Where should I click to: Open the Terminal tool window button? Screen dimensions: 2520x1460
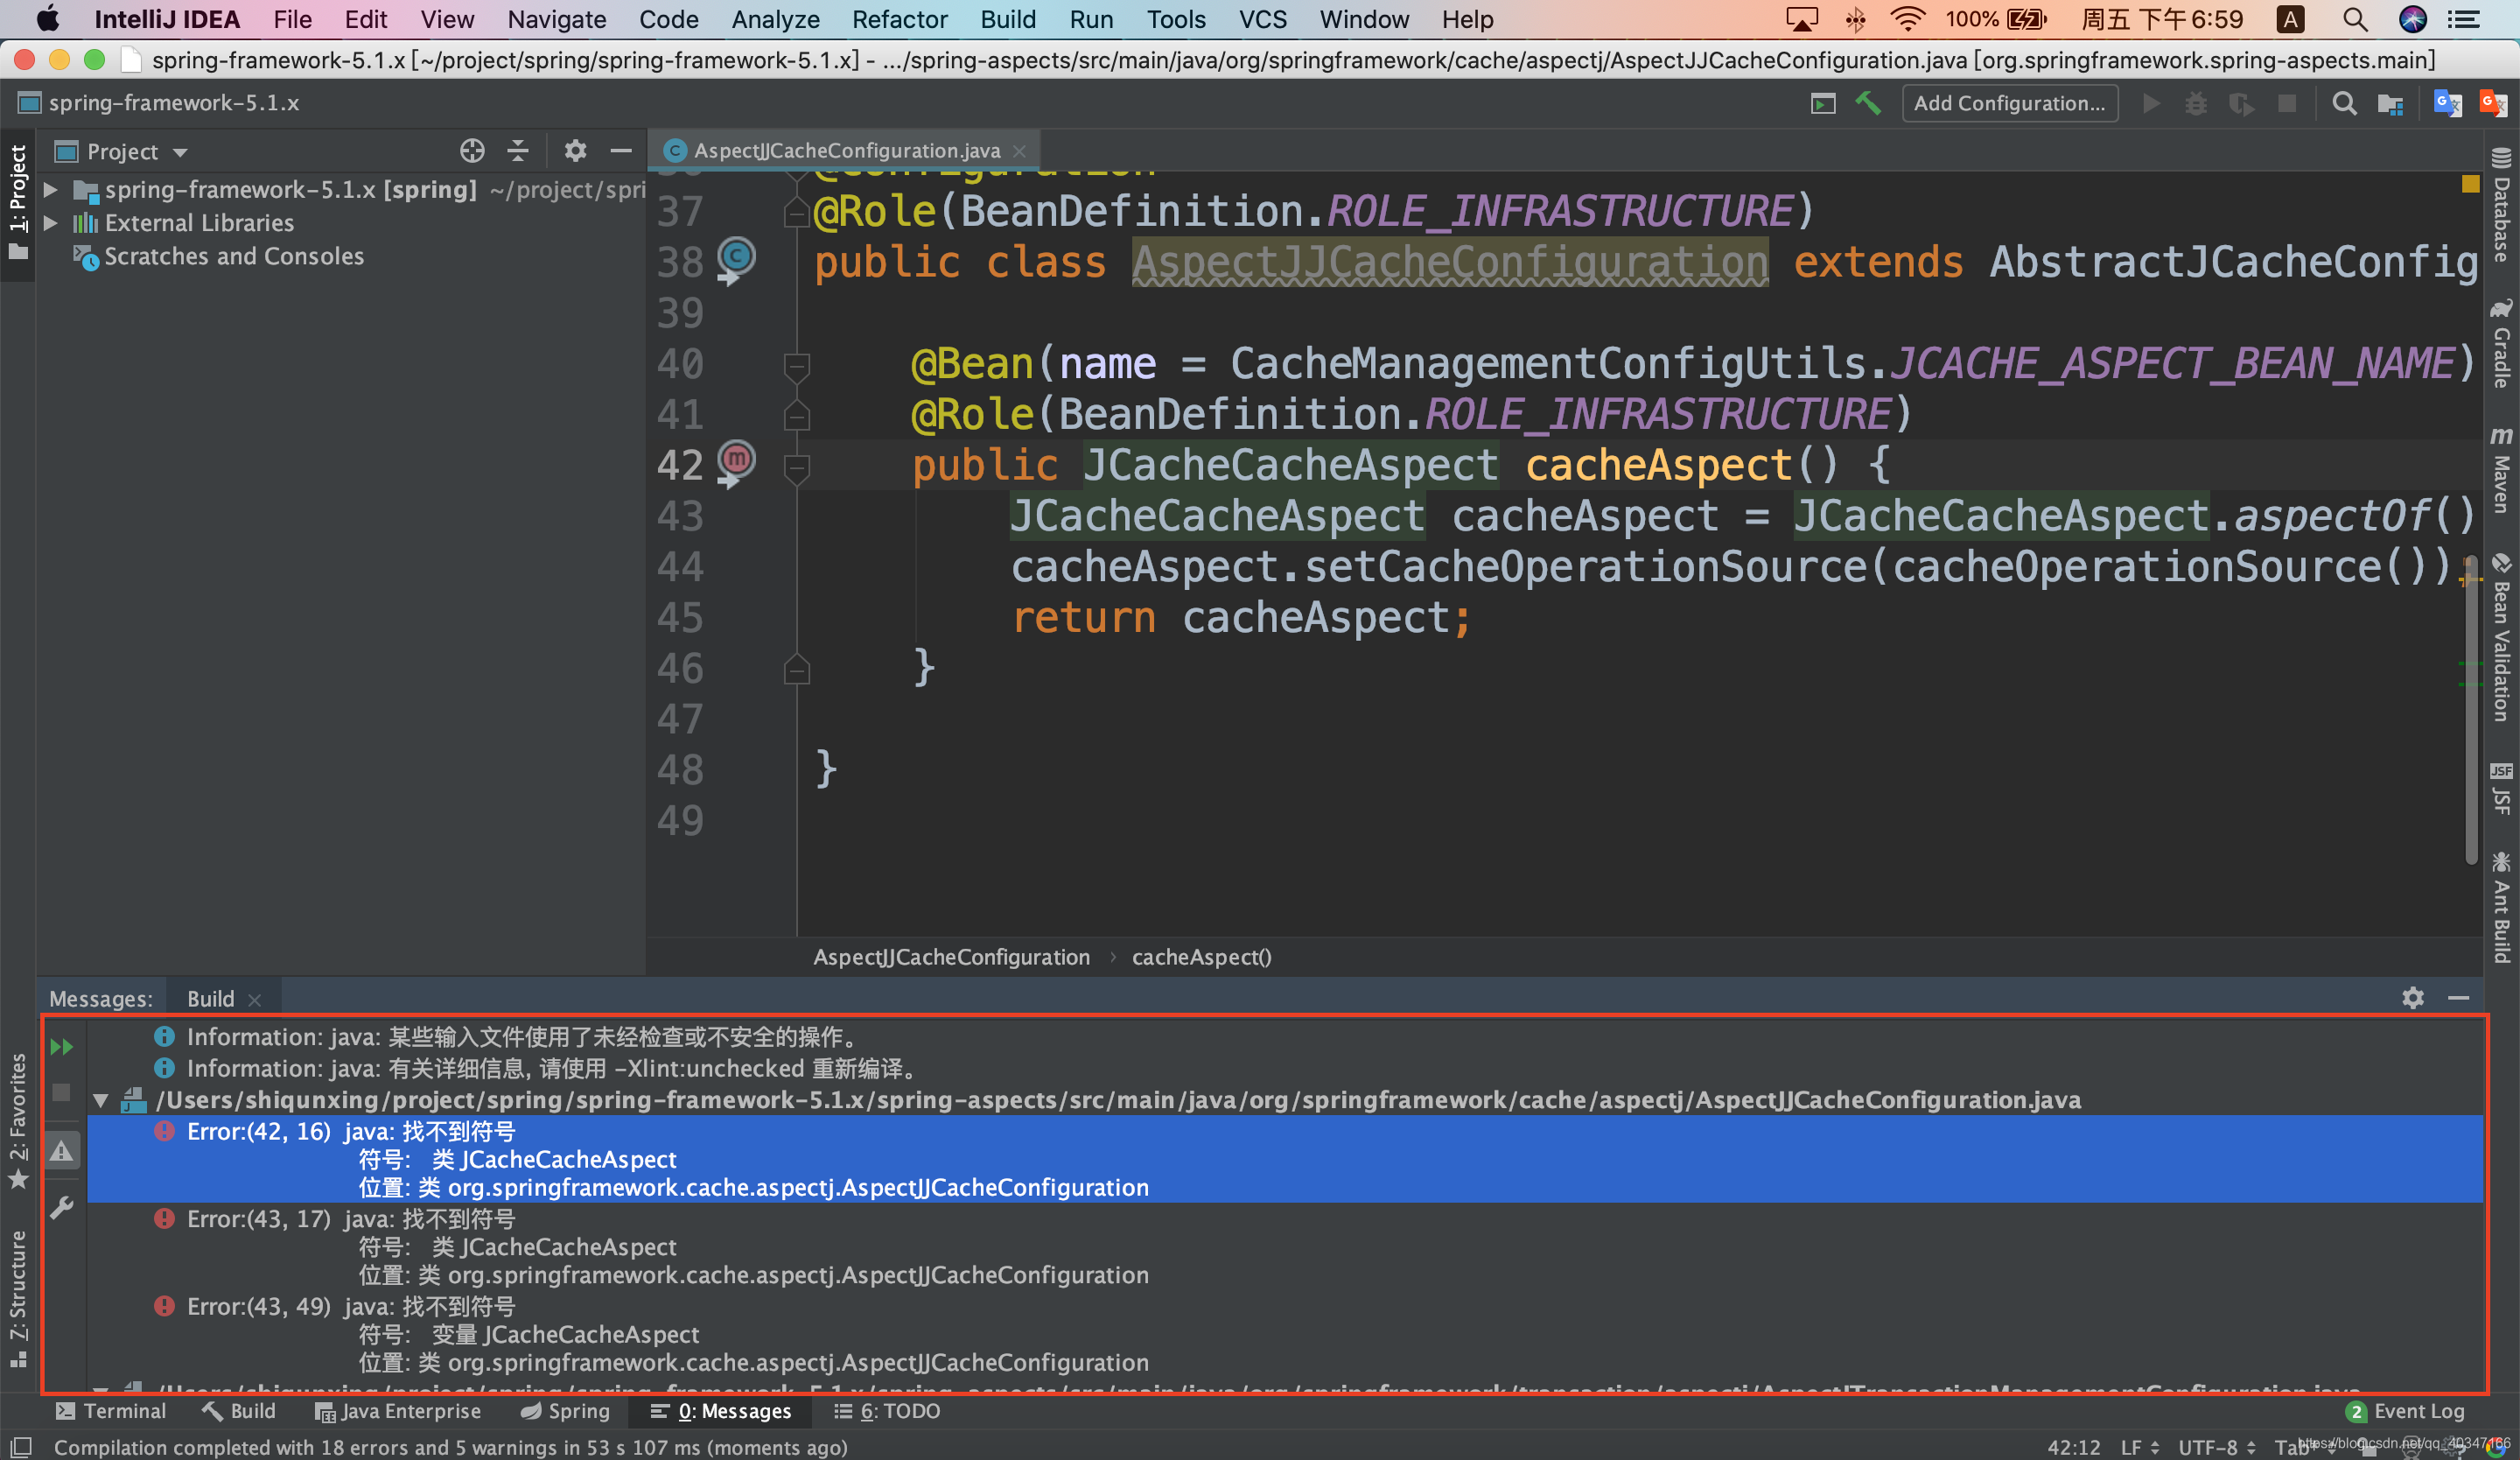(111, 1411)
